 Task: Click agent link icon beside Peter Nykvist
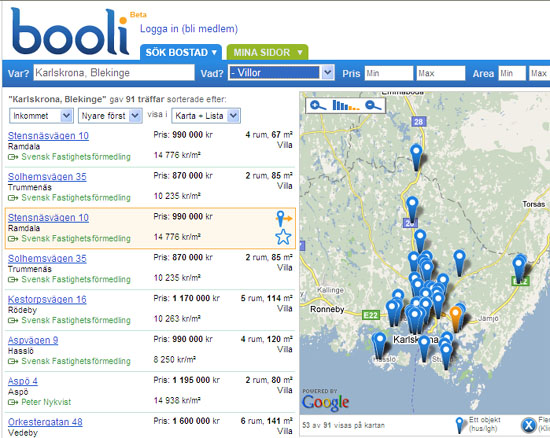(13, 402)
